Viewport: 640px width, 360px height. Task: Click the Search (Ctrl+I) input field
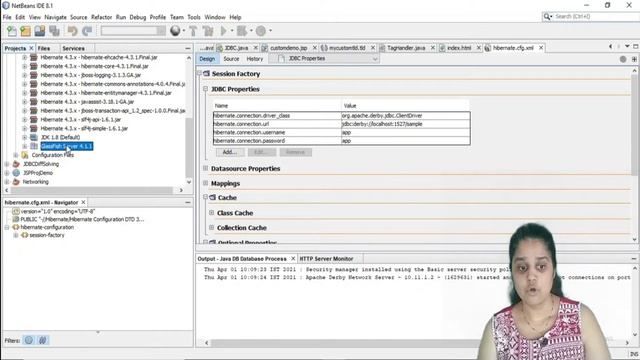tap(596, 17)
